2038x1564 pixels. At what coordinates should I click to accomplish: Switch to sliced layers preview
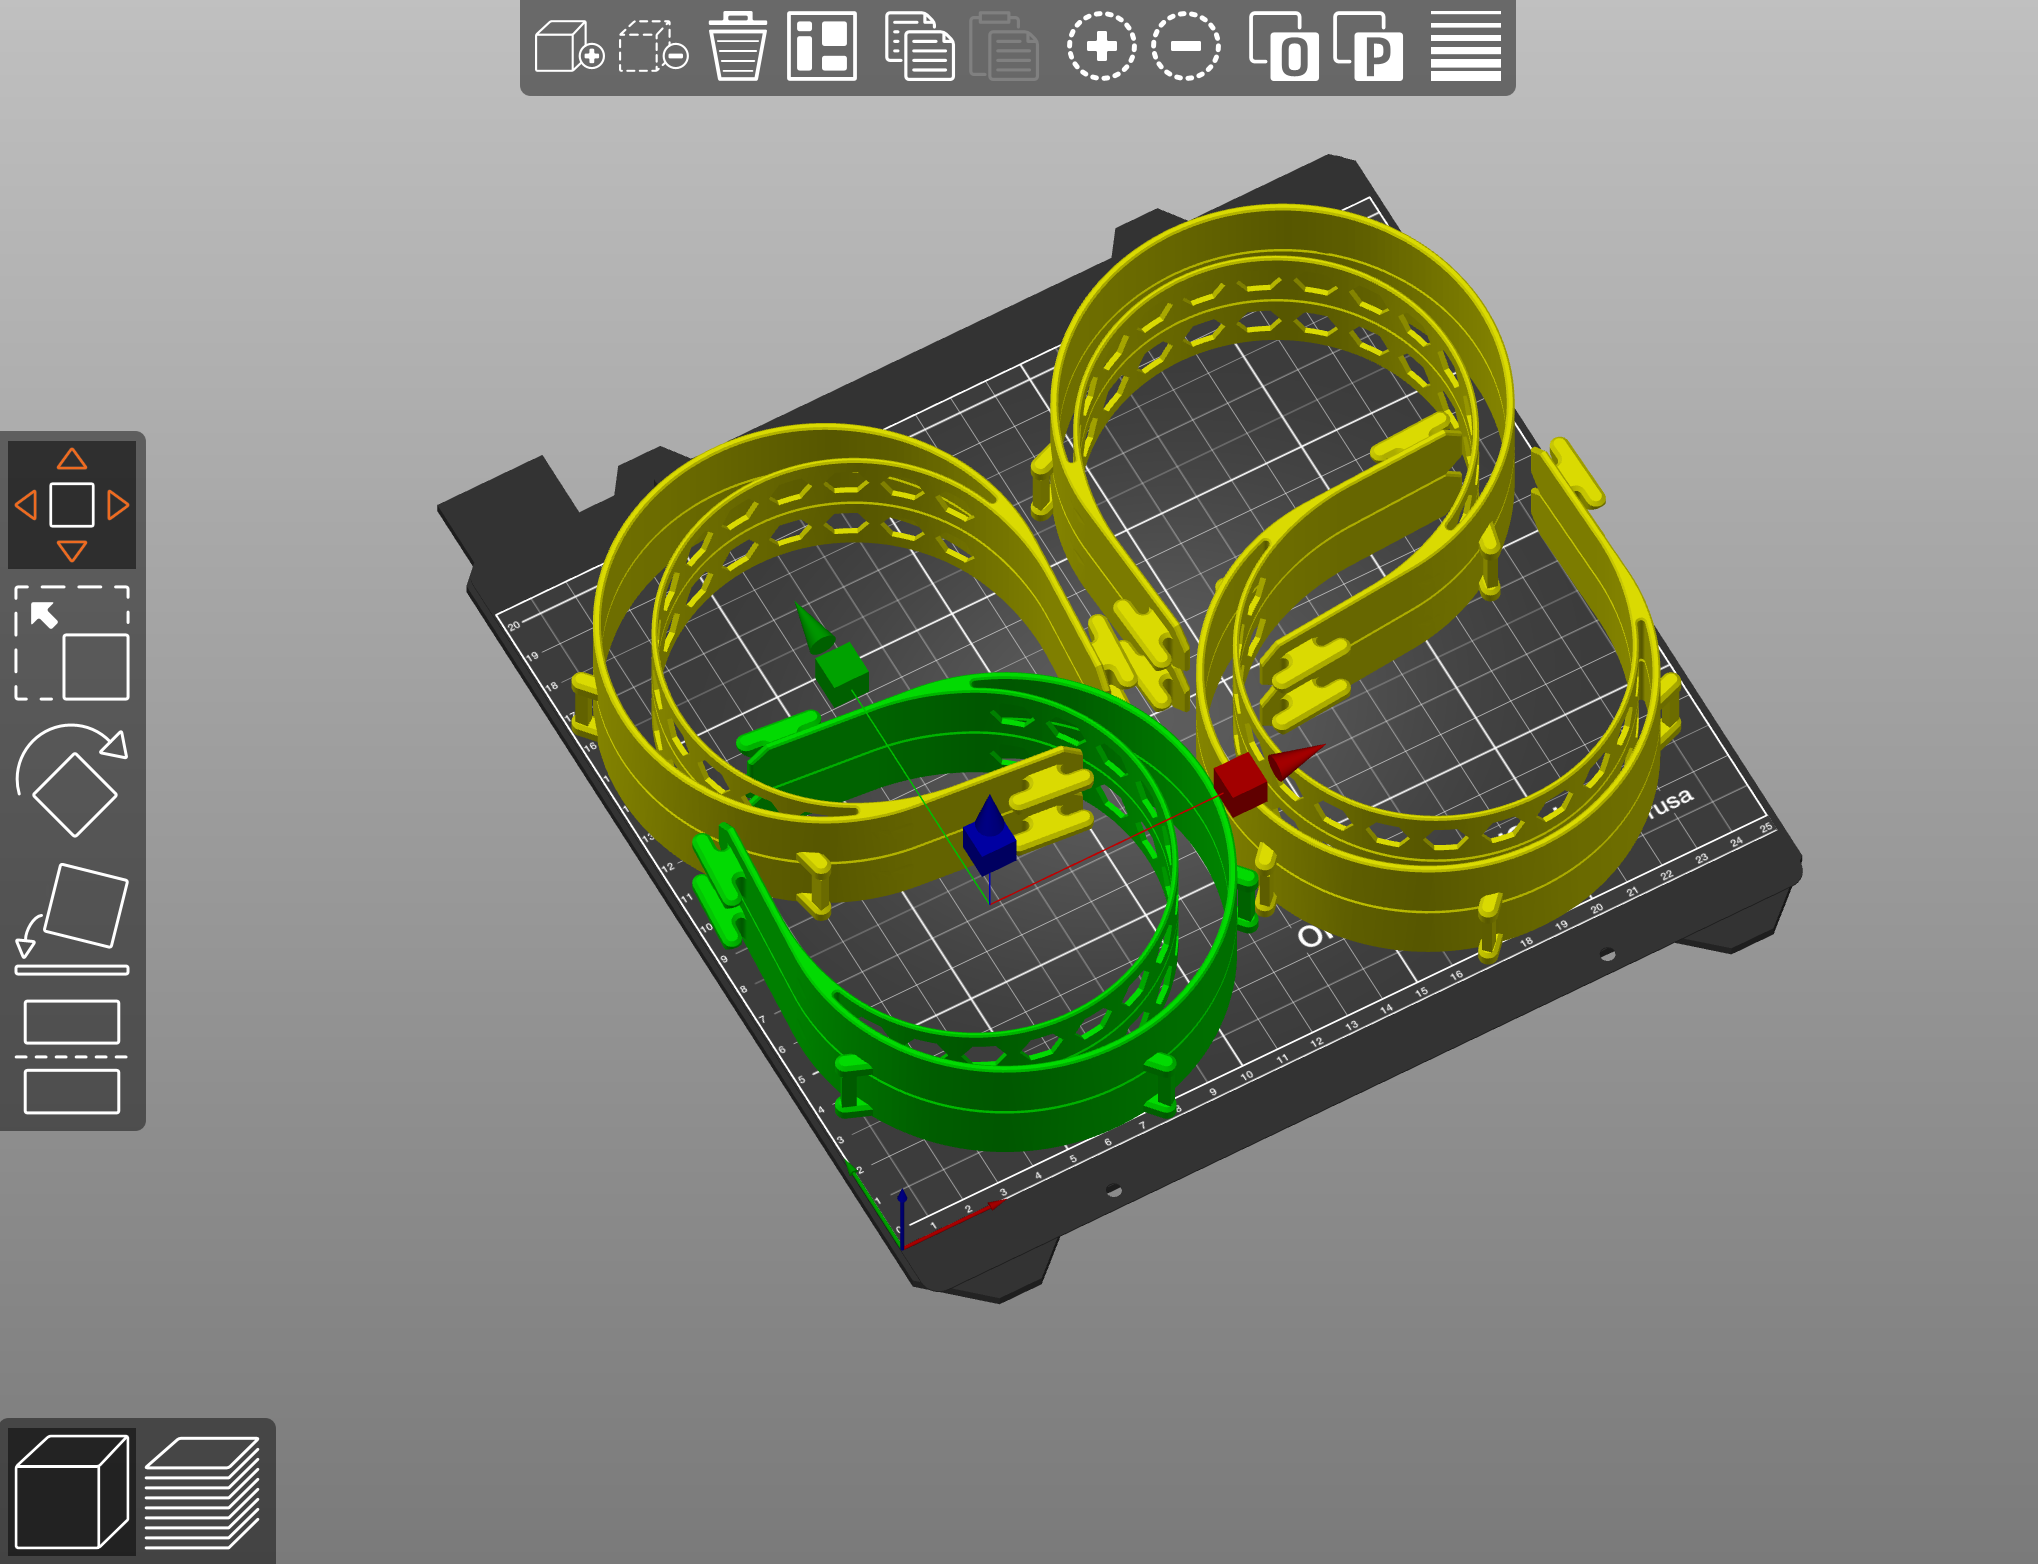tap(203, 1491)
